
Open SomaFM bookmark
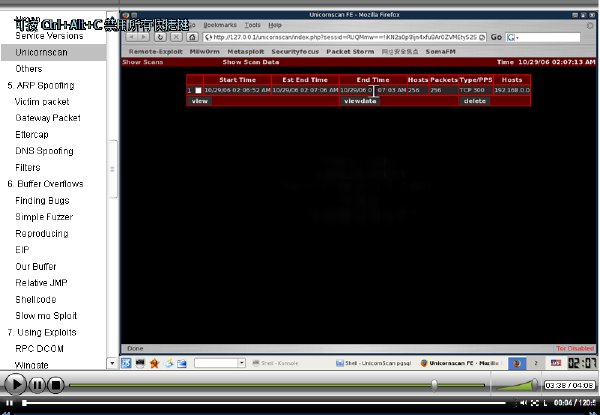point(440,52)
